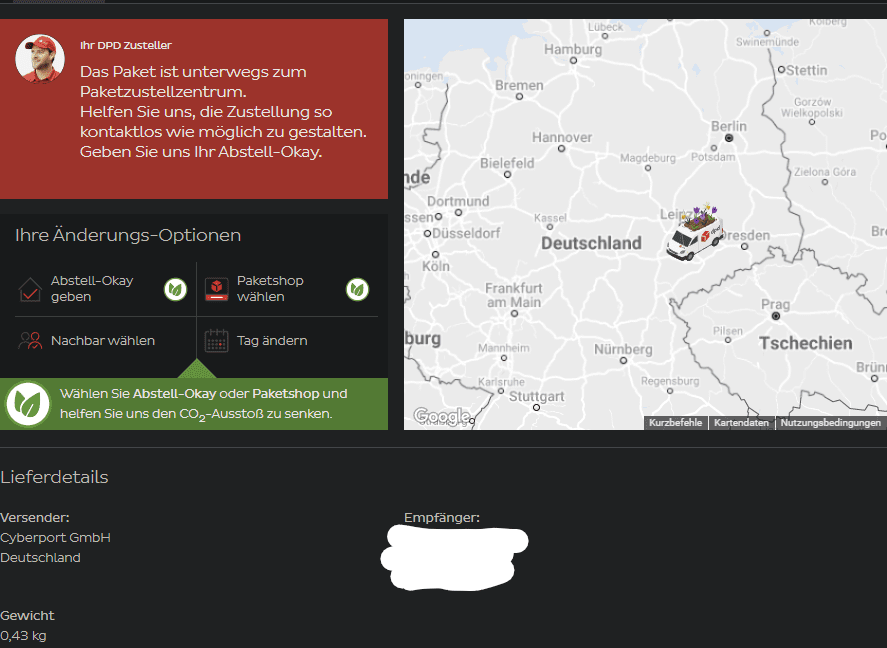Click the Ihr DPD Zusteller caption
Viewport: 887px width, 648px height.
click(x=126, y=45)
